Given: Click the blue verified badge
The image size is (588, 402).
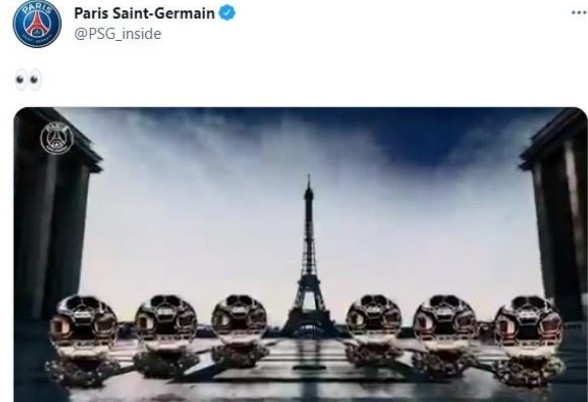Looking at the screenshot, I should click(227, 14).
